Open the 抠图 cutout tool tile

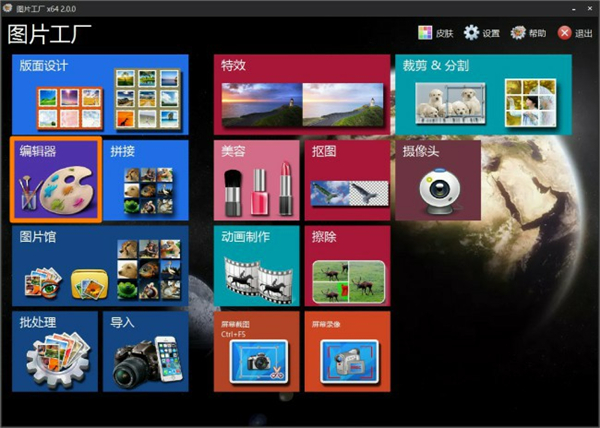[x=347, y=181]
